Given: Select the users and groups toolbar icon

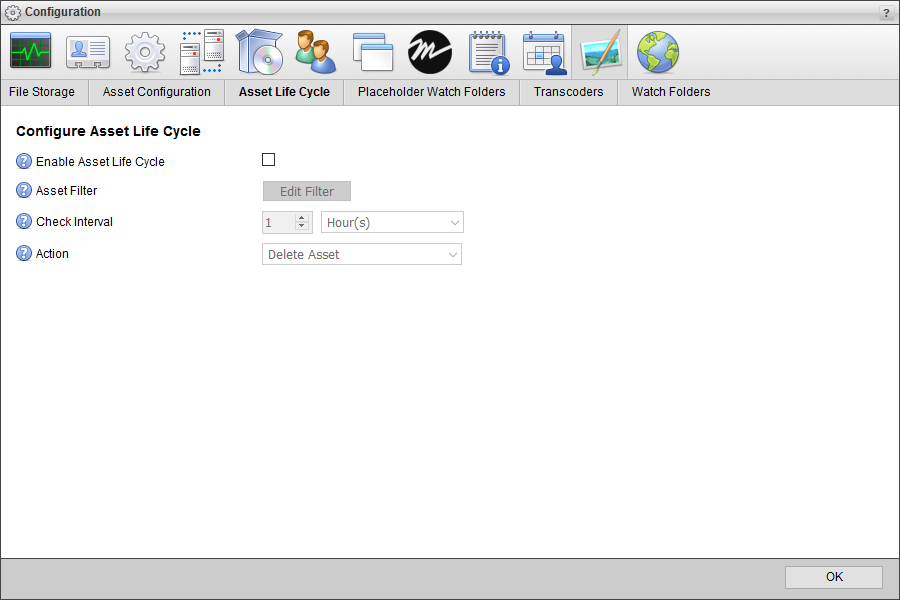Looking at the screenshot, I should point(316,51).
